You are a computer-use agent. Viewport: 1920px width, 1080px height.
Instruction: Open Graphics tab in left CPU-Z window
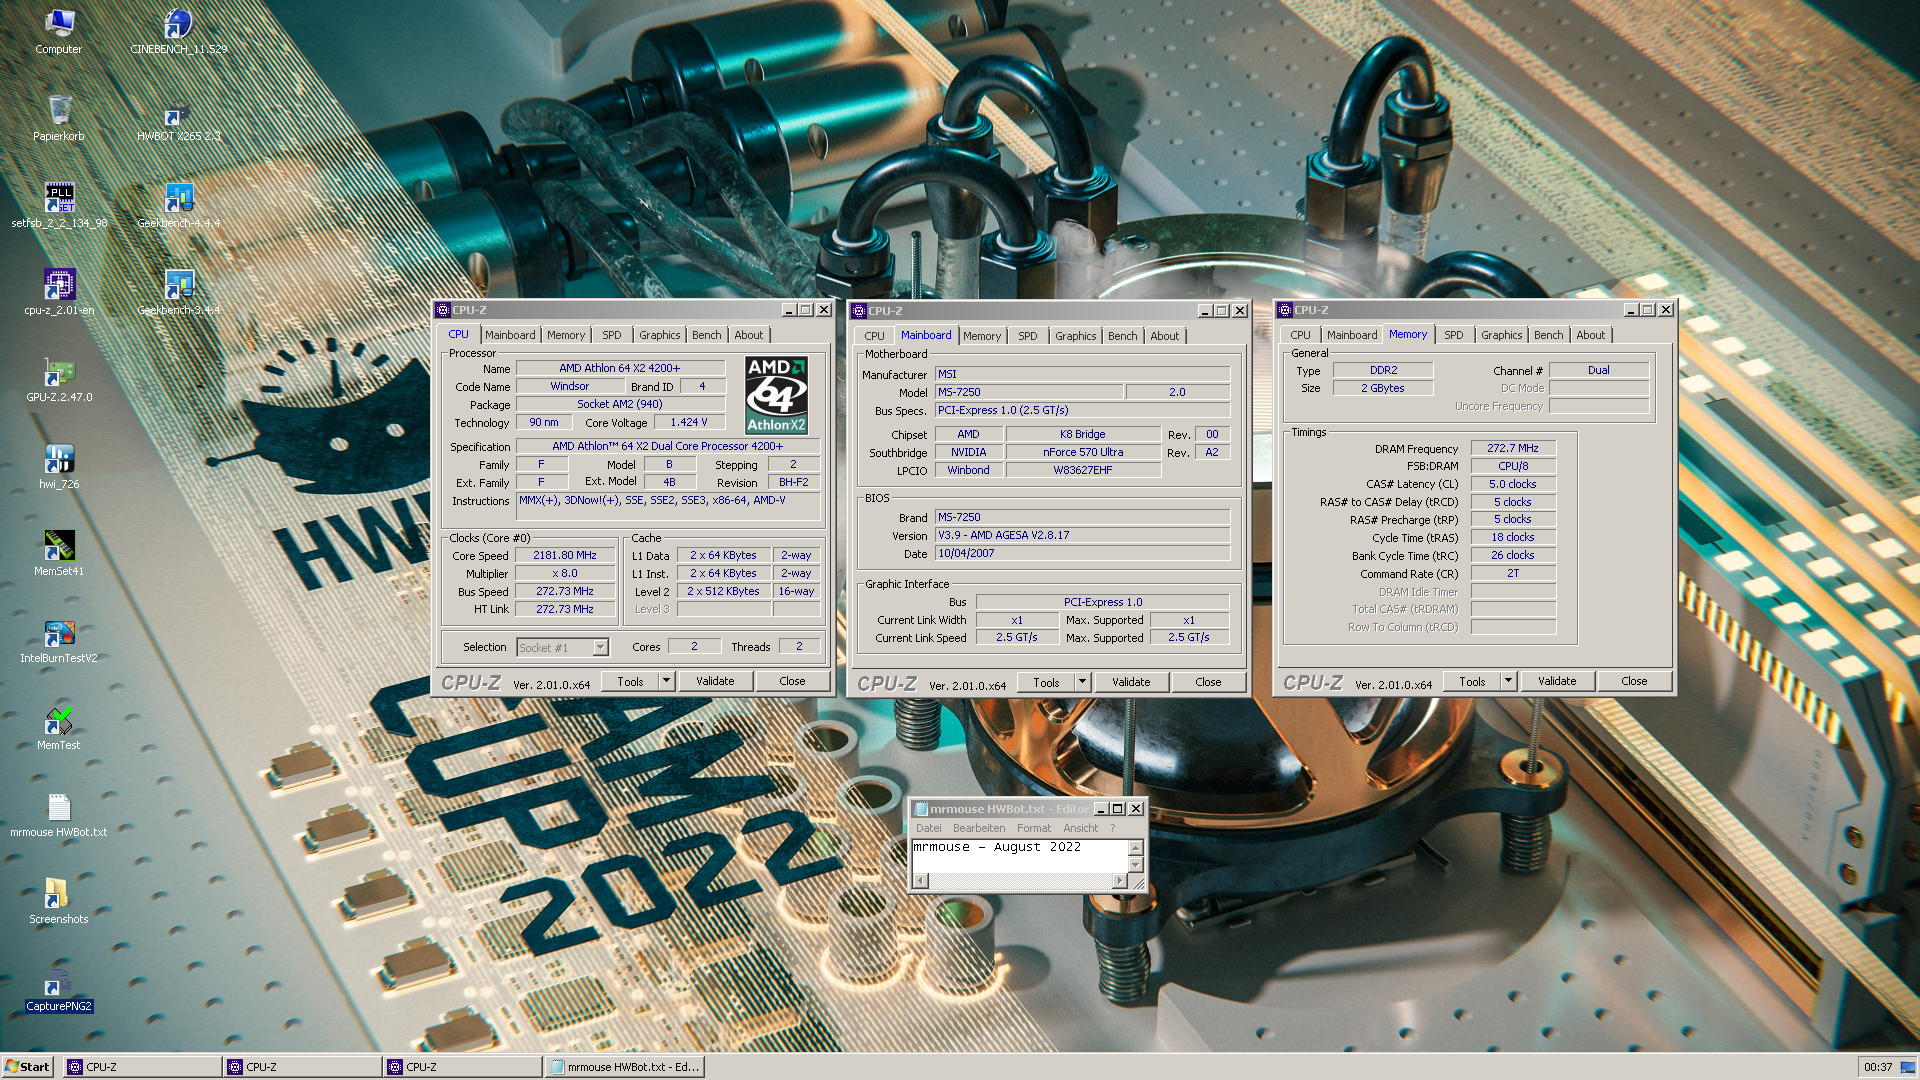tap(660, 335)
